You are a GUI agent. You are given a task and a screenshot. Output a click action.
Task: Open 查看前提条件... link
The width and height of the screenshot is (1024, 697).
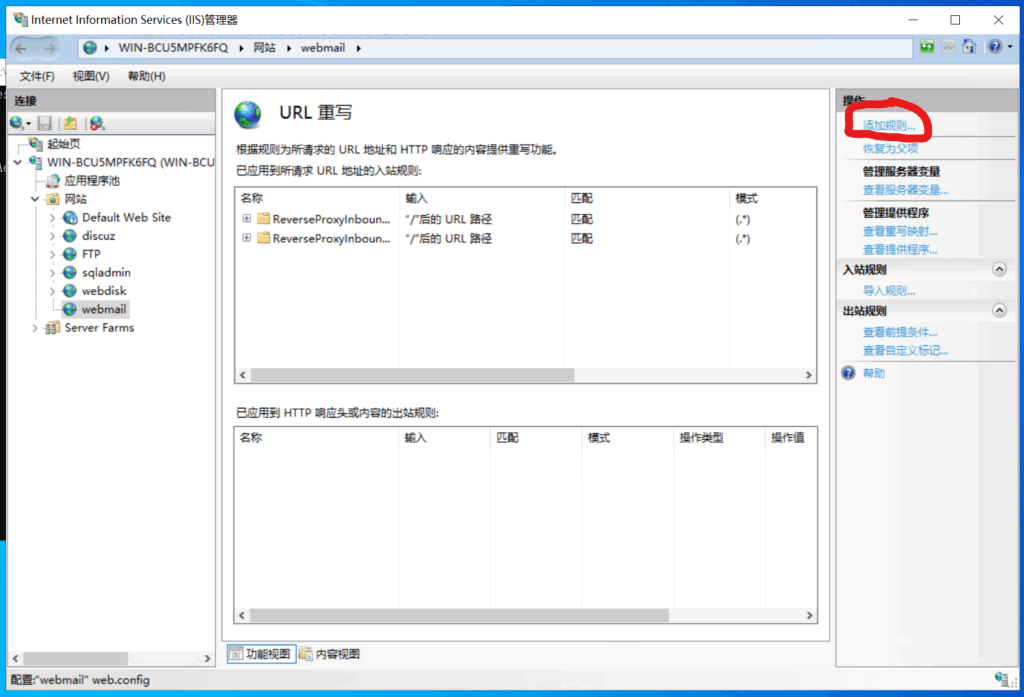pos(899,332)
